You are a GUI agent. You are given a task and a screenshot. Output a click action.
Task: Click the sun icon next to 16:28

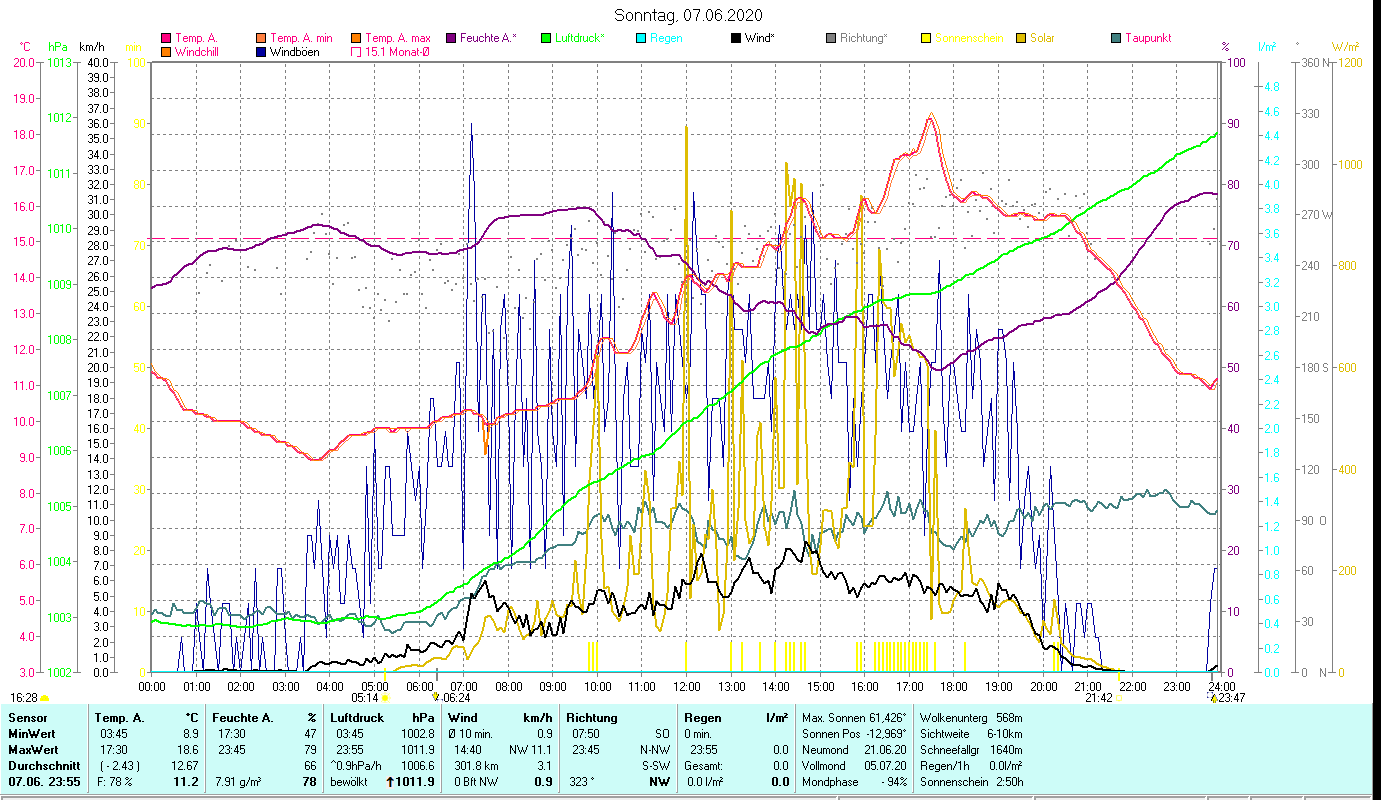coord(44,698)
